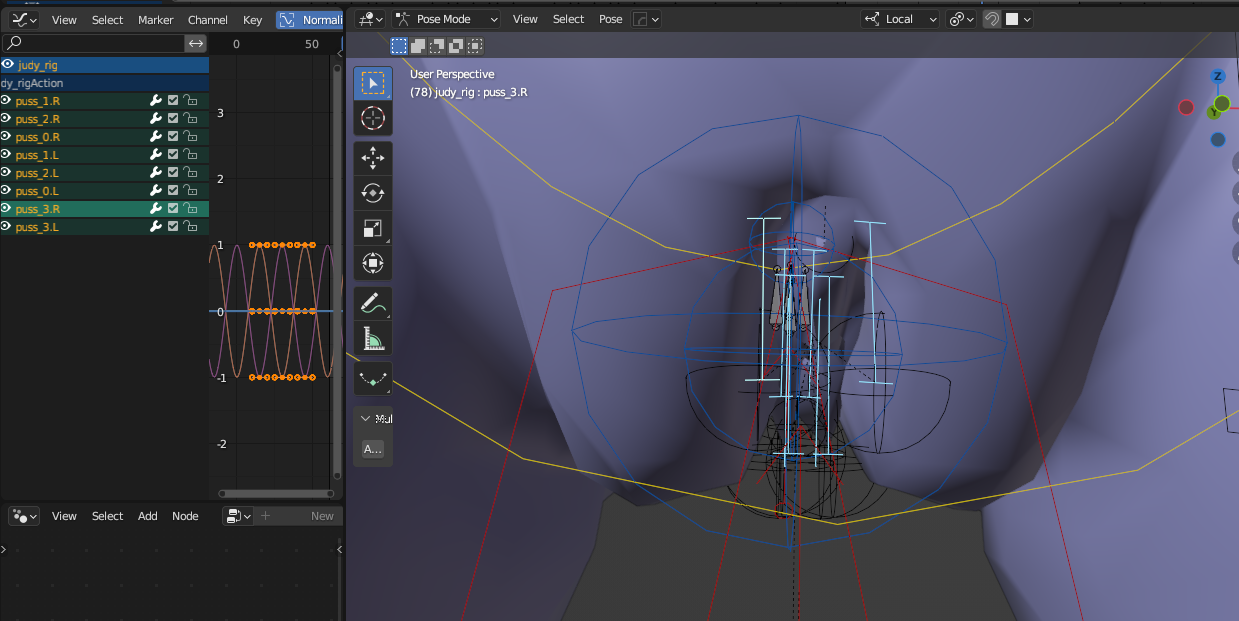Open the Local transform orientation dropdown
Screen dimensions: 1239x621
[x=900, y=19]
